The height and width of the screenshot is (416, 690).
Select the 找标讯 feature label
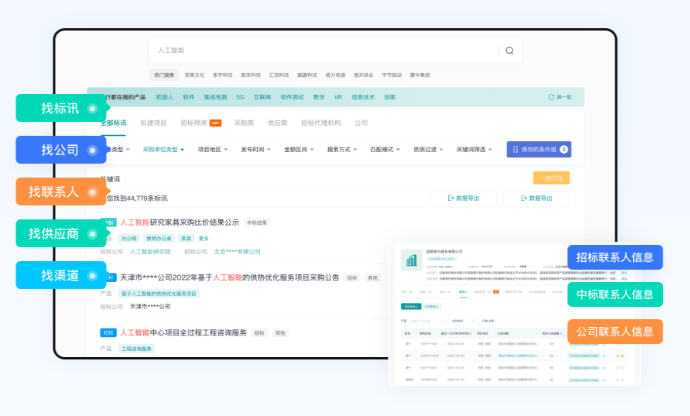[x=62, y=108]
